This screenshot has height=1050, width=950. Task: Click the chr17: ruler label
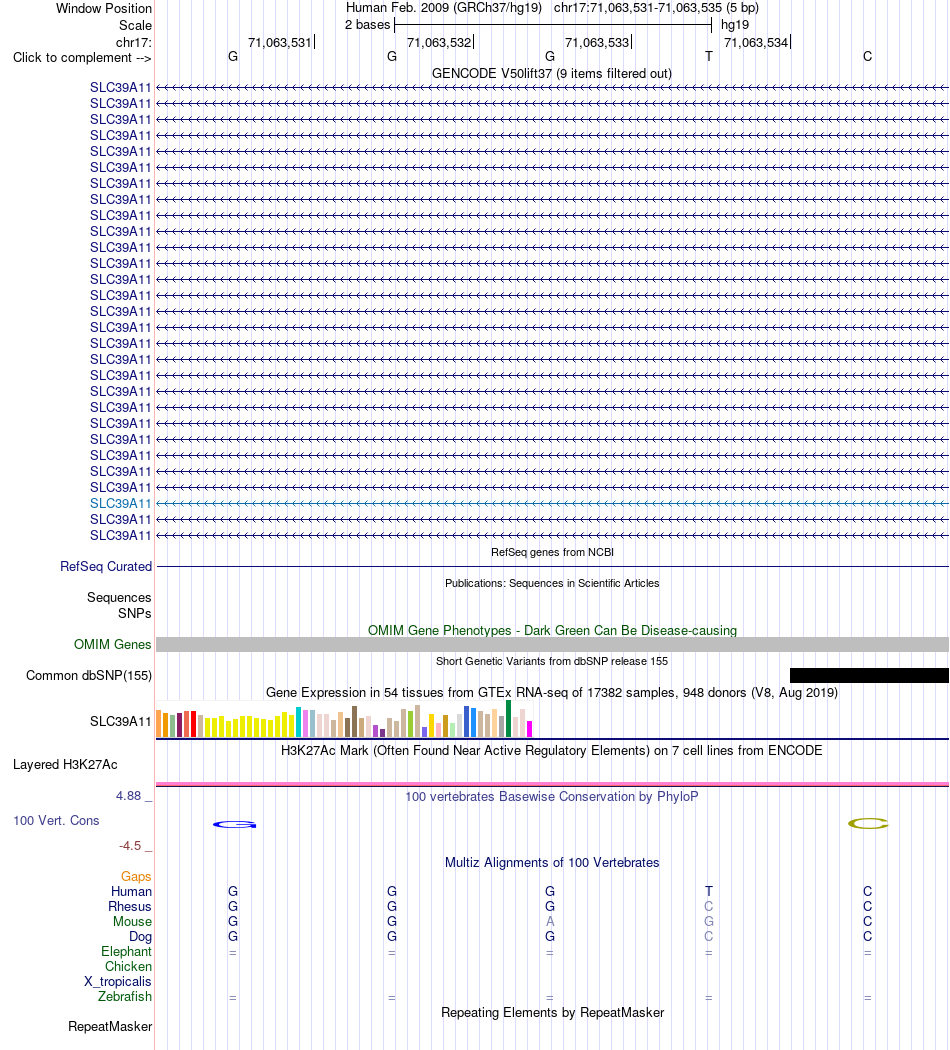(133, 42)
